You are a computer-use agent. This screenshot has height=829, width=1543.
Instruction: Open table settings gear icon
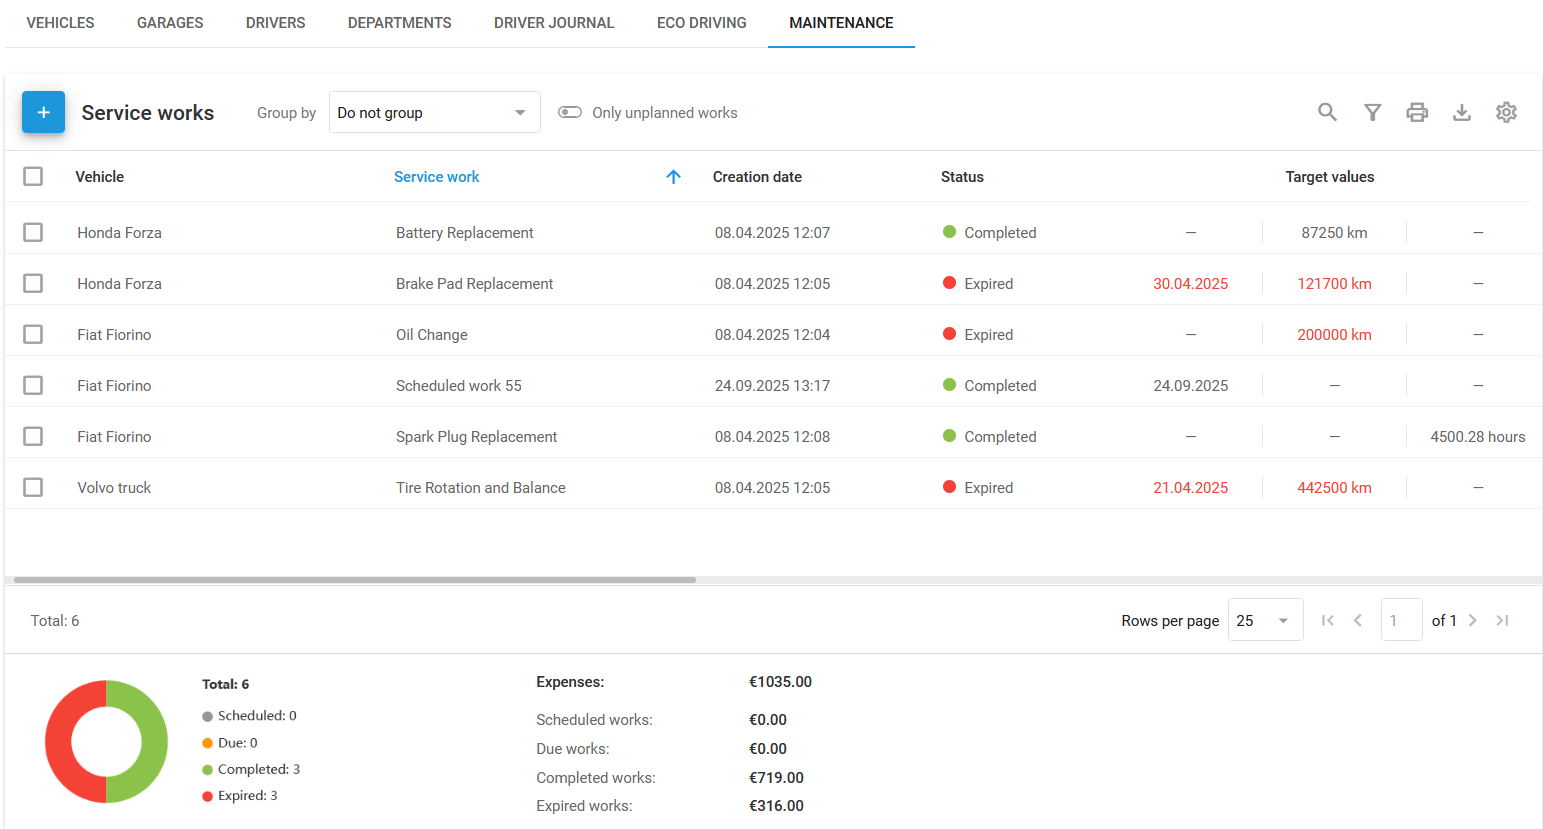tap(1506, 112)
